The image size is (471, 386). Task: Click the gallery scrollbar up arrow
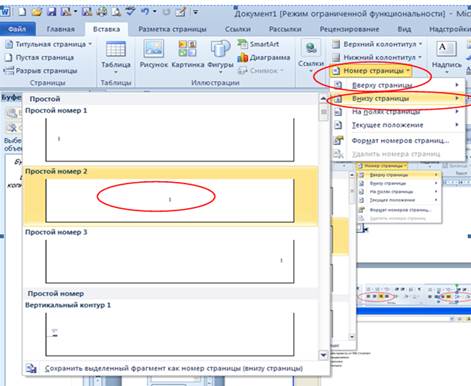pyautogui.click(x=323, y=99)
